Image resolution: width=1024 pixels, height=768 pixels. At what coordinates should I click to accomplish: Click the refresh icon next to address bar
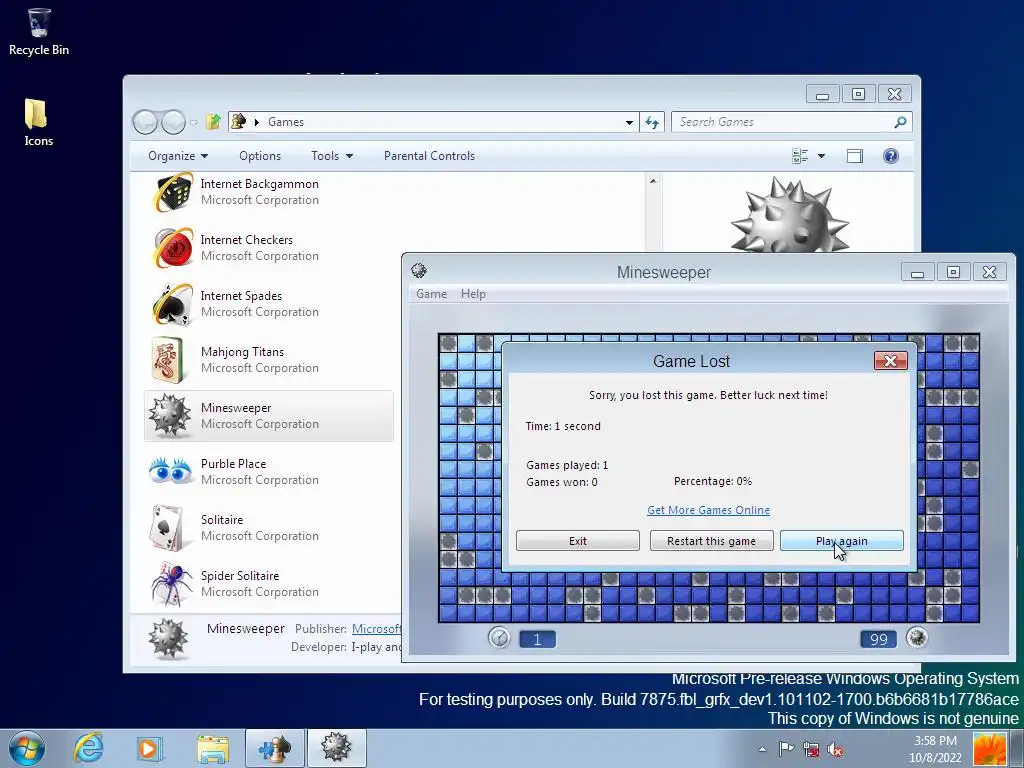[x=652, y=122]
